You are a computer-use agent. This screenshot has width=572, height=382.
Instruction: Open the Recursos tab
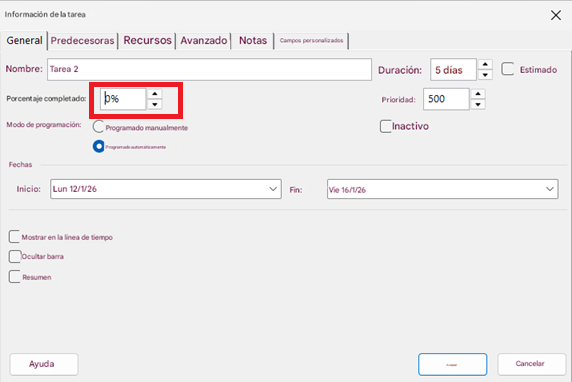147,40
